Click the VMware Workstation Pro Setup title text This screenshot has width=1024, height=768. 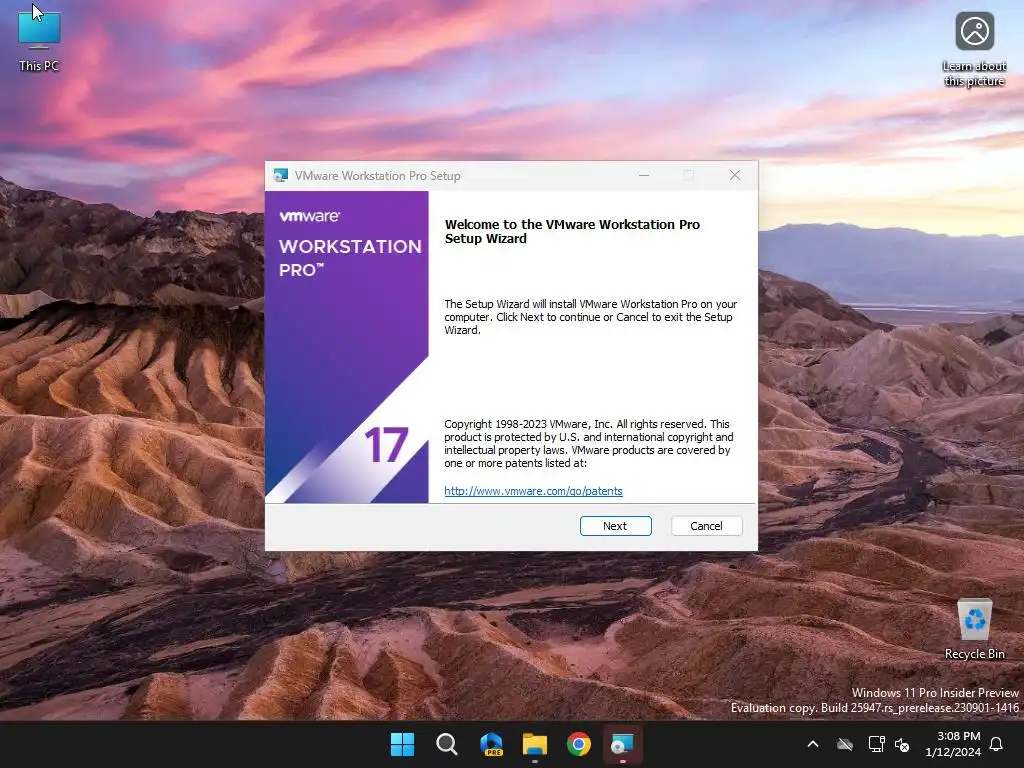[x=377, y=176]
